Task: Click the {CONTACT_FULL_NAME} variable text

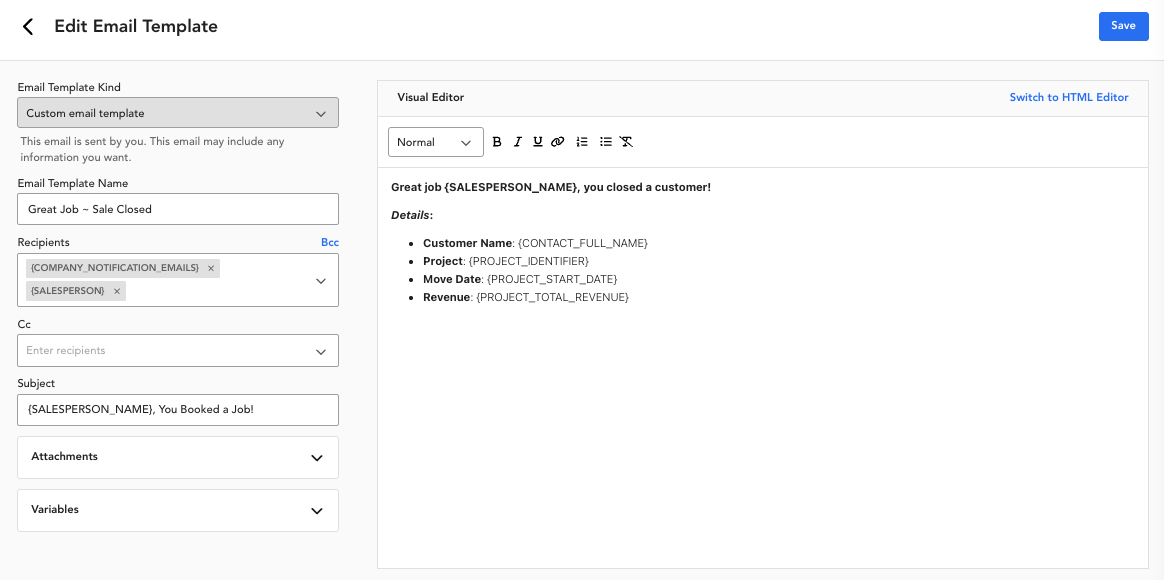Action: (x=583, y=244)
